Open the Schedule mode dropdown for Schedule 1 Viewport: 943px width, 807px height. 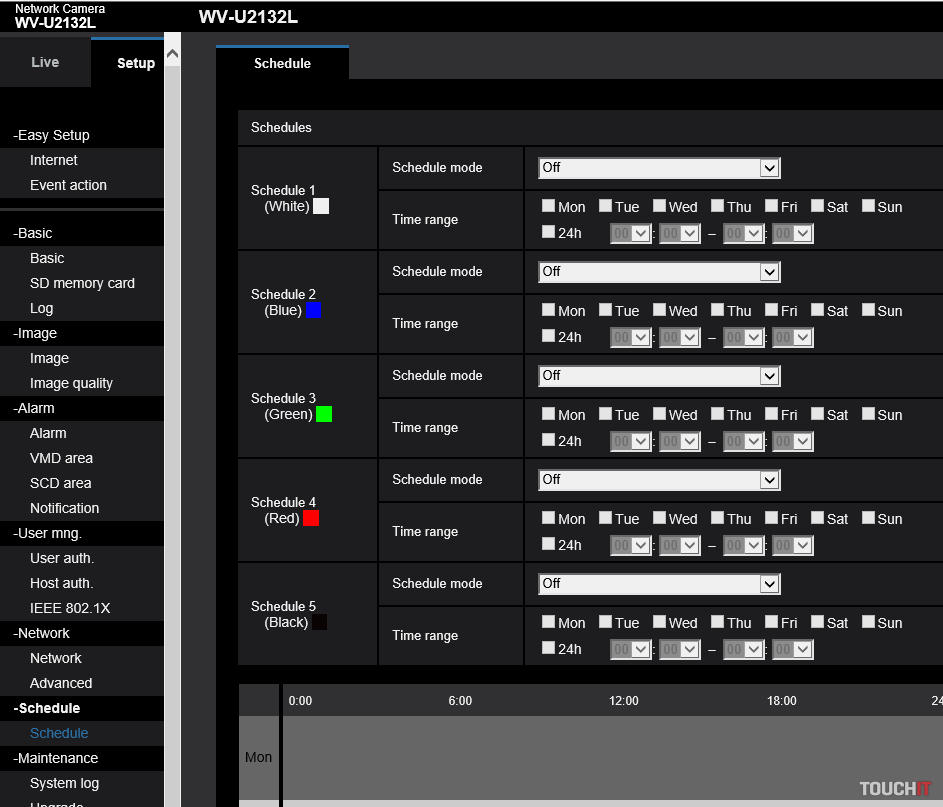[x=659, y=167]
